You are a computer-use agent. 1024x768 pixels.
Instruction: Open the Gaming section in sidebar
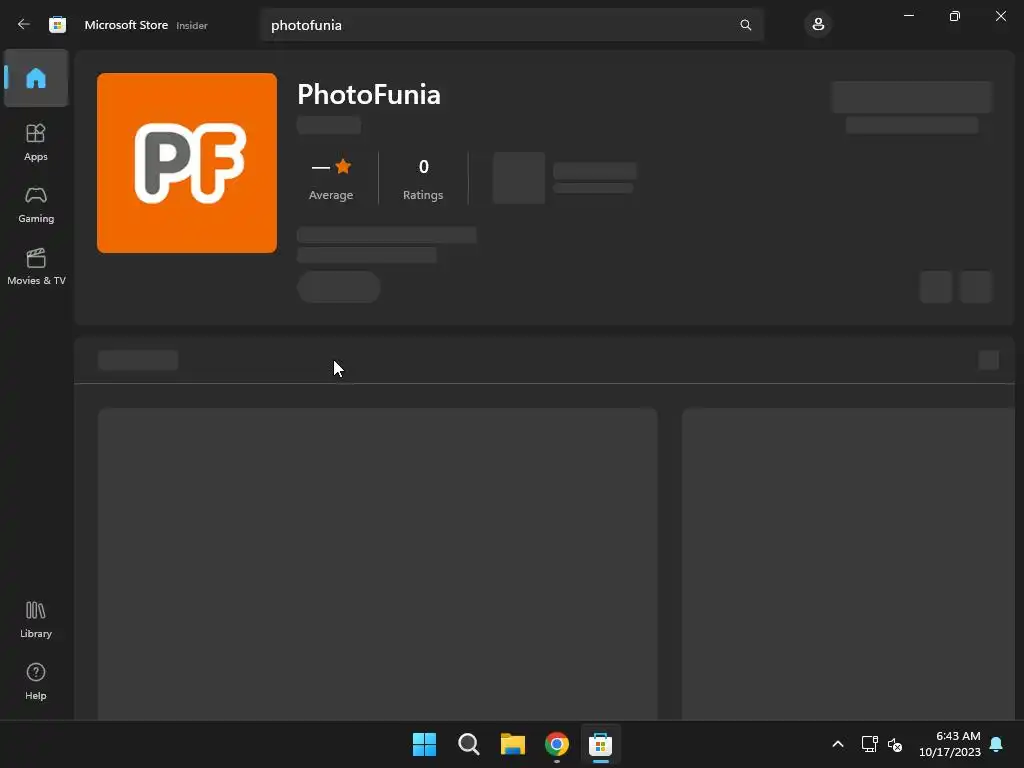point(36,204)
